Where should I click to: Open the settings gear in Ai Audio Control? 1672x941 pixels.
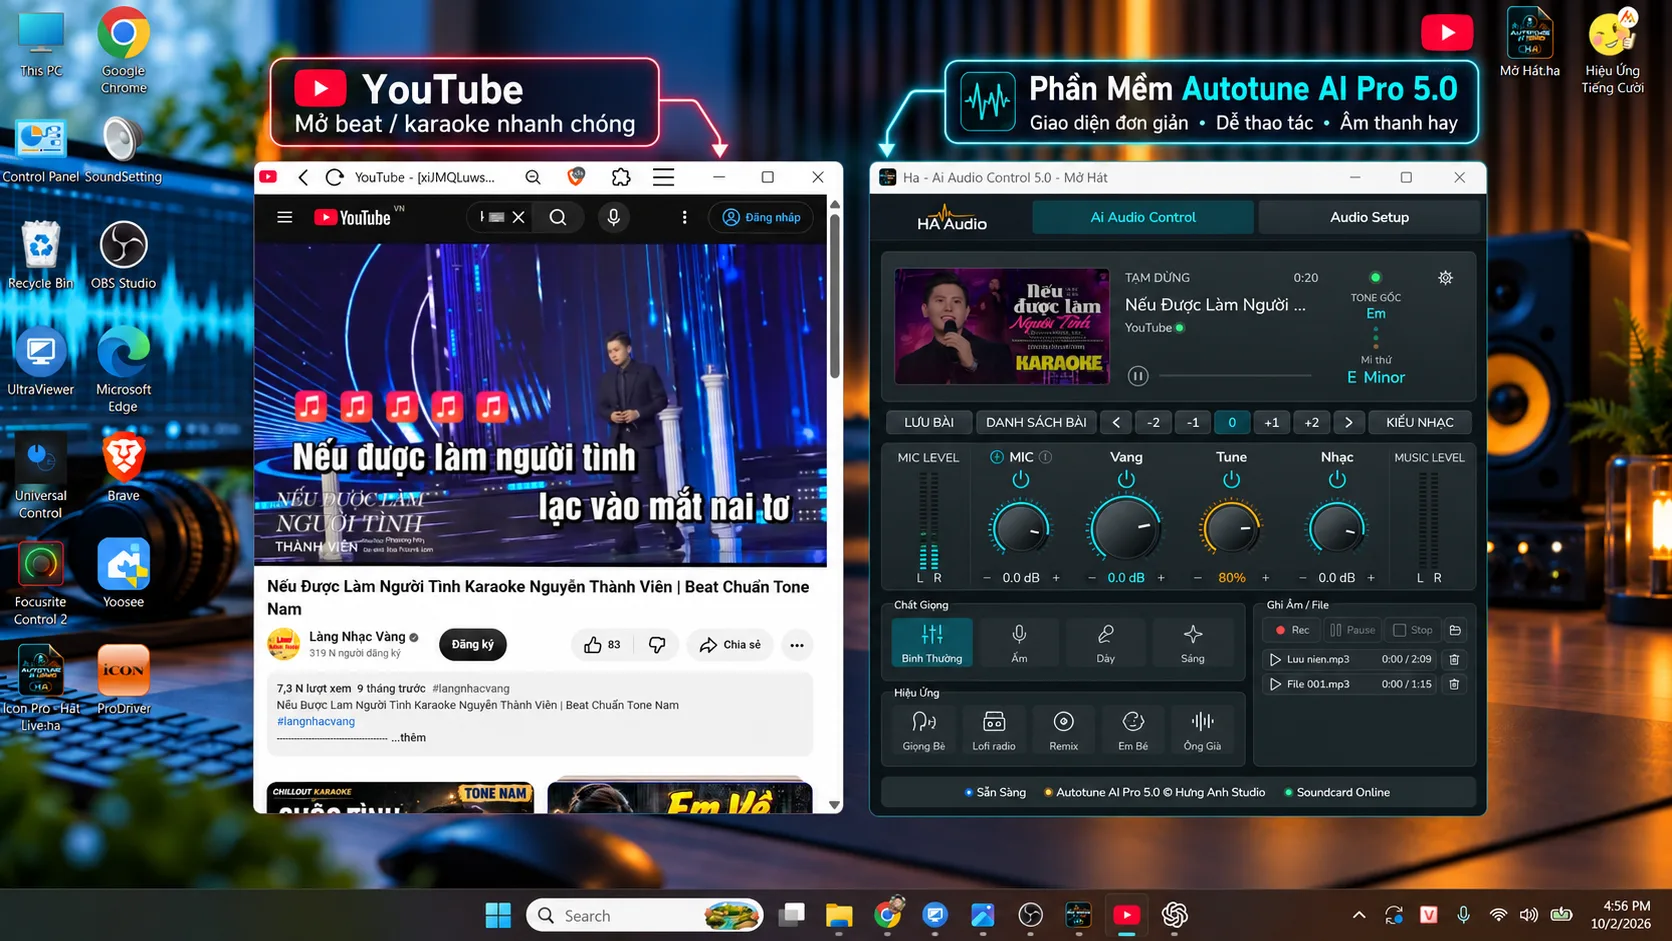1445,278
